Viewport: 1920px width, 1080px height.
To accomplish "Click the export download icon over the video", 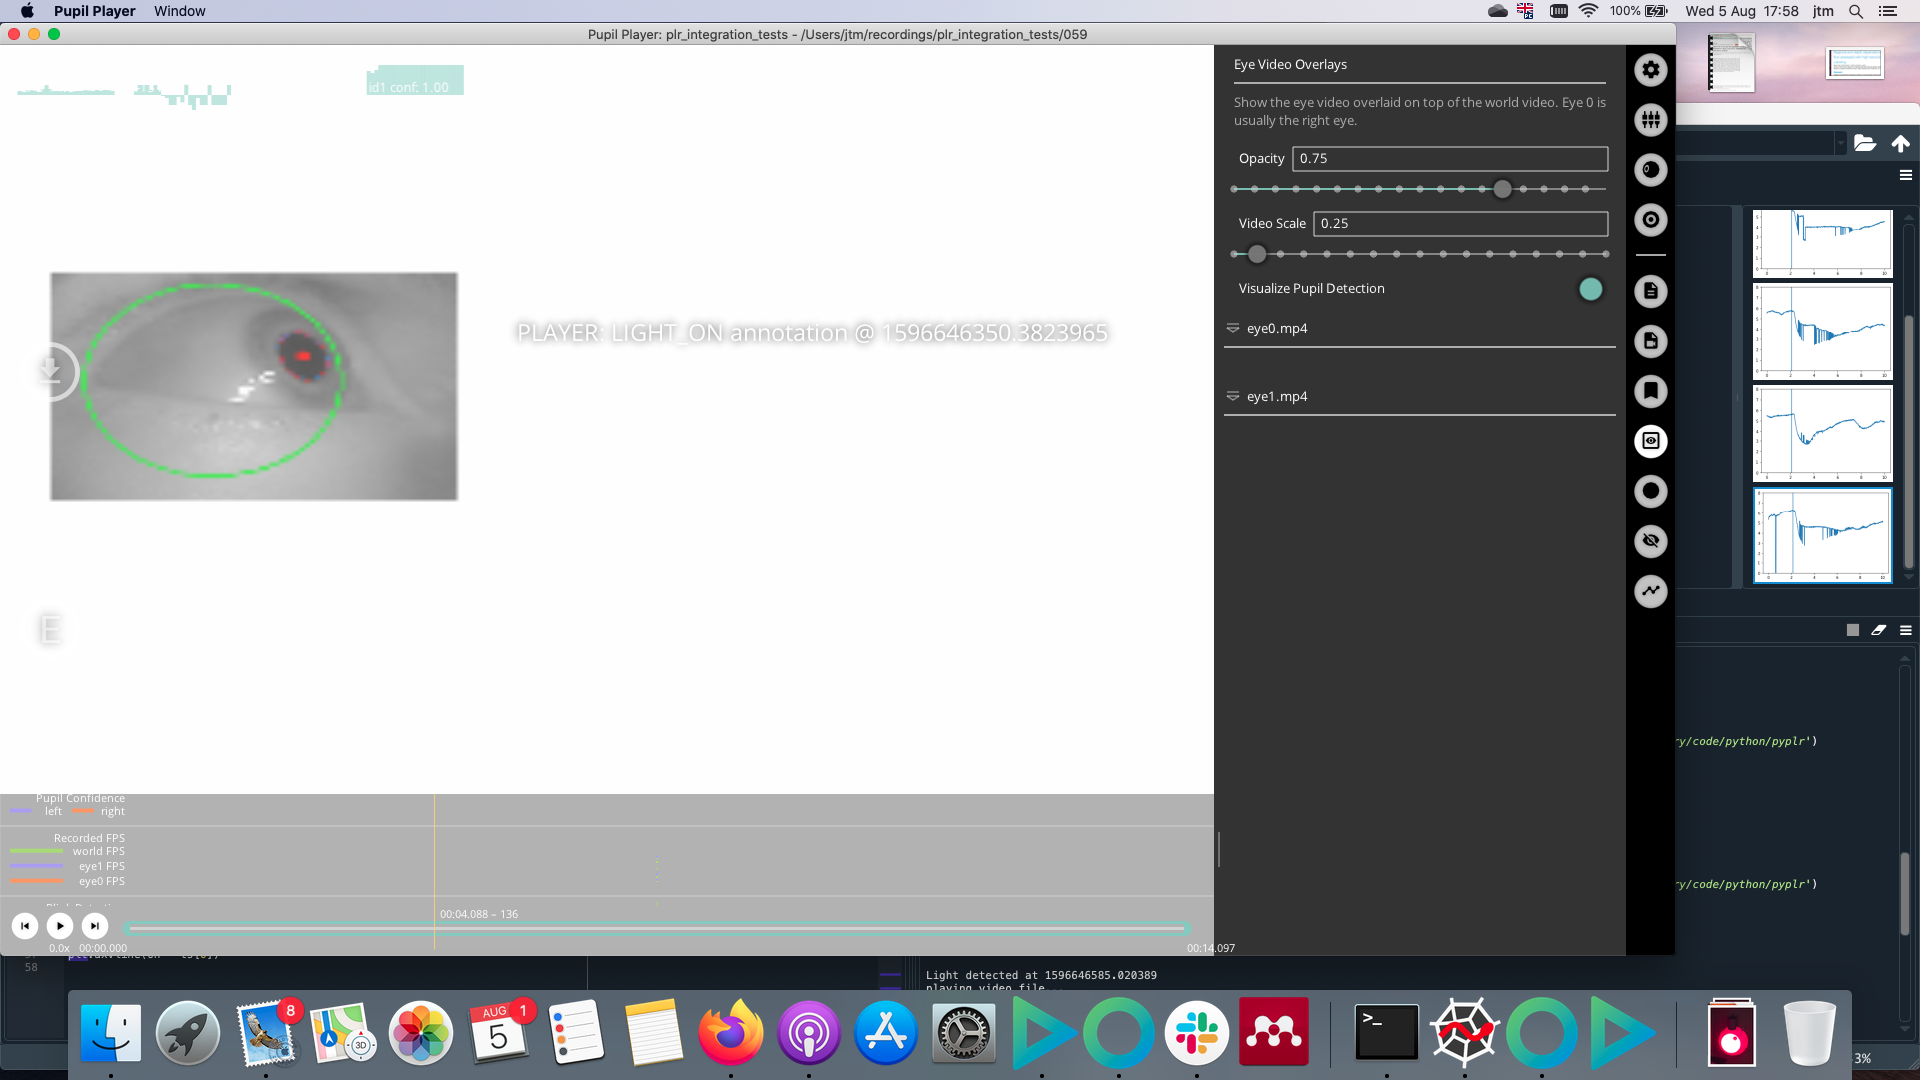I will tap(50, 371).
